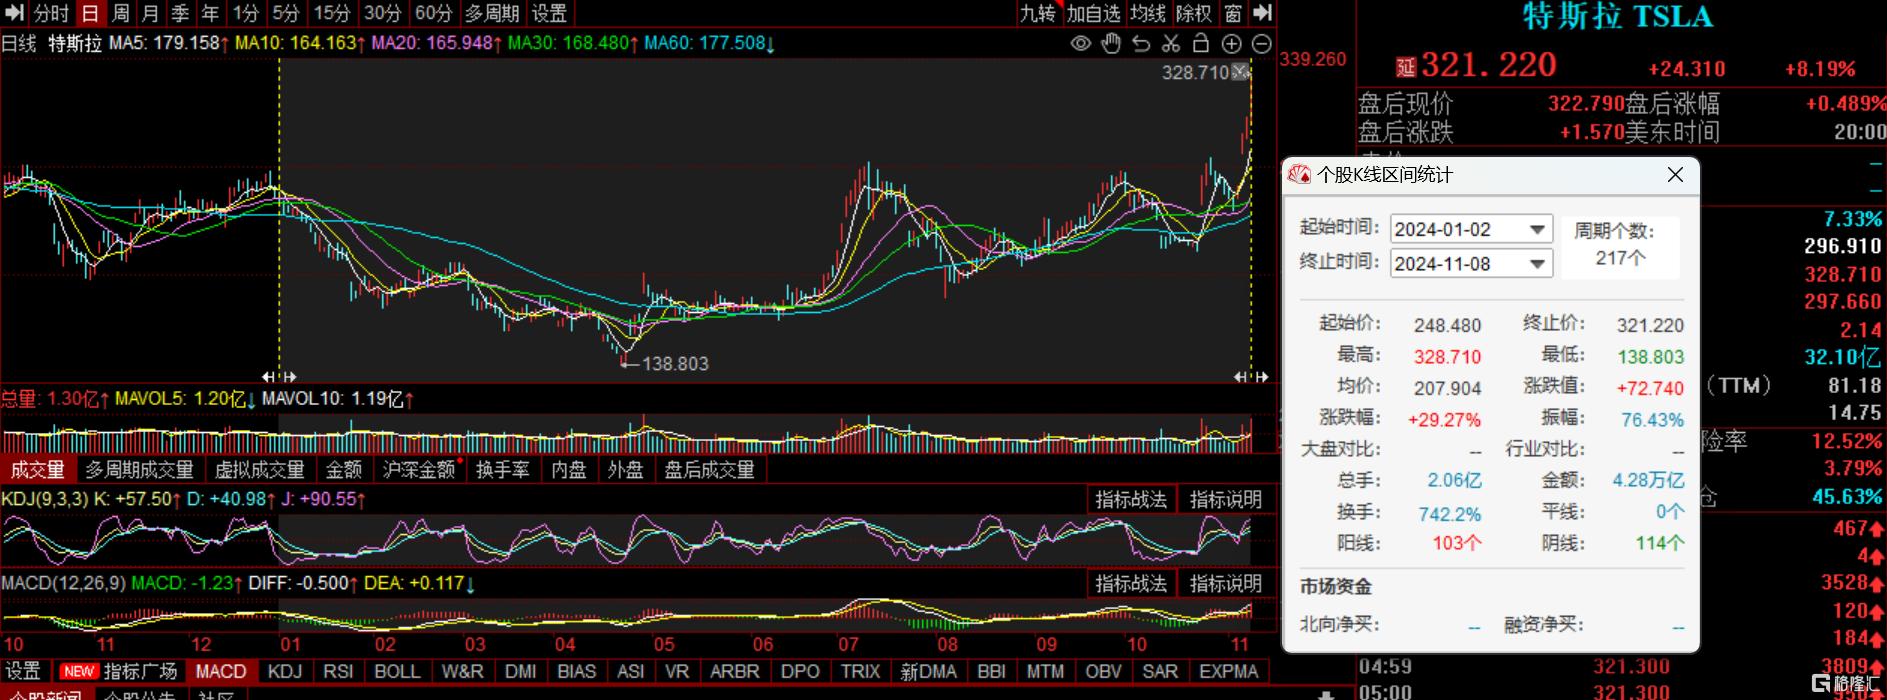Select the SAR indicator tab

click(1160, 671)
